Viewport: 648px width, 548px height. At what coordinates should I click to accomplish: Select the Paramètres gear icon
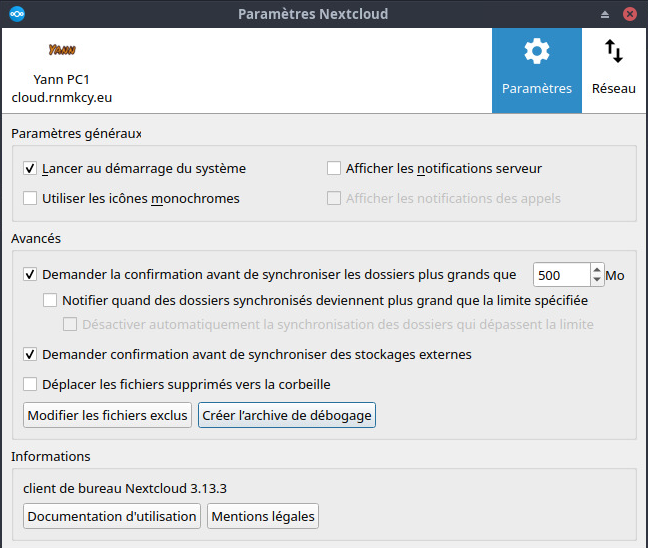[537, 52]
